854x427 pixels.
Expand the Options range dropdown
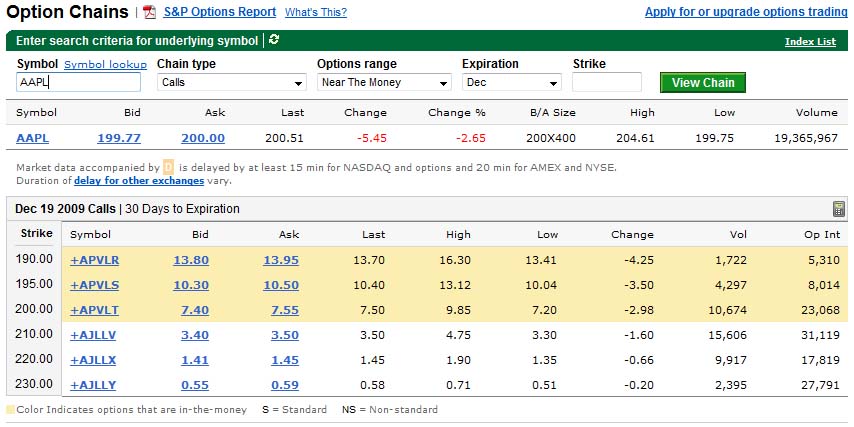click(385, 83)
